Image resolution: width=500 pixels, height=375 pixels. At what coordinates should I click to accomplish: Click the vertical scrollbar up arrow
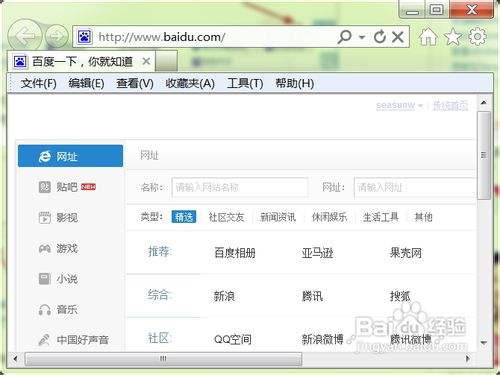point(484,103)
